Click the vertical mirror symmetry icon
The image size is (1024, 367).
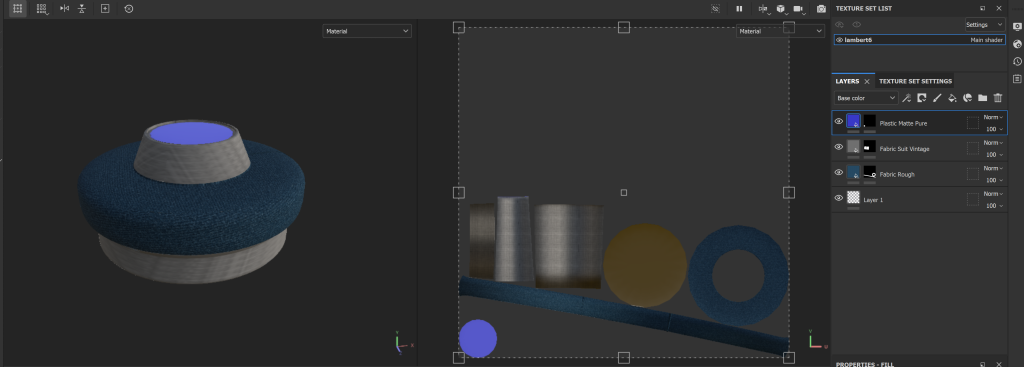tap(82, 8)
